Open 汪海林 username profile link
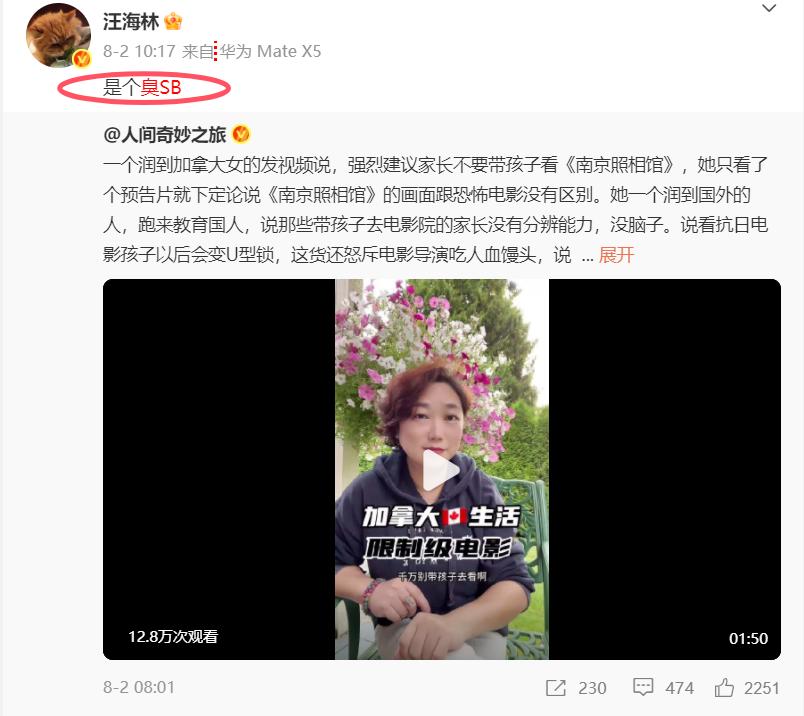804x716 pixels. pyautogui.click(x=131, y=22)
